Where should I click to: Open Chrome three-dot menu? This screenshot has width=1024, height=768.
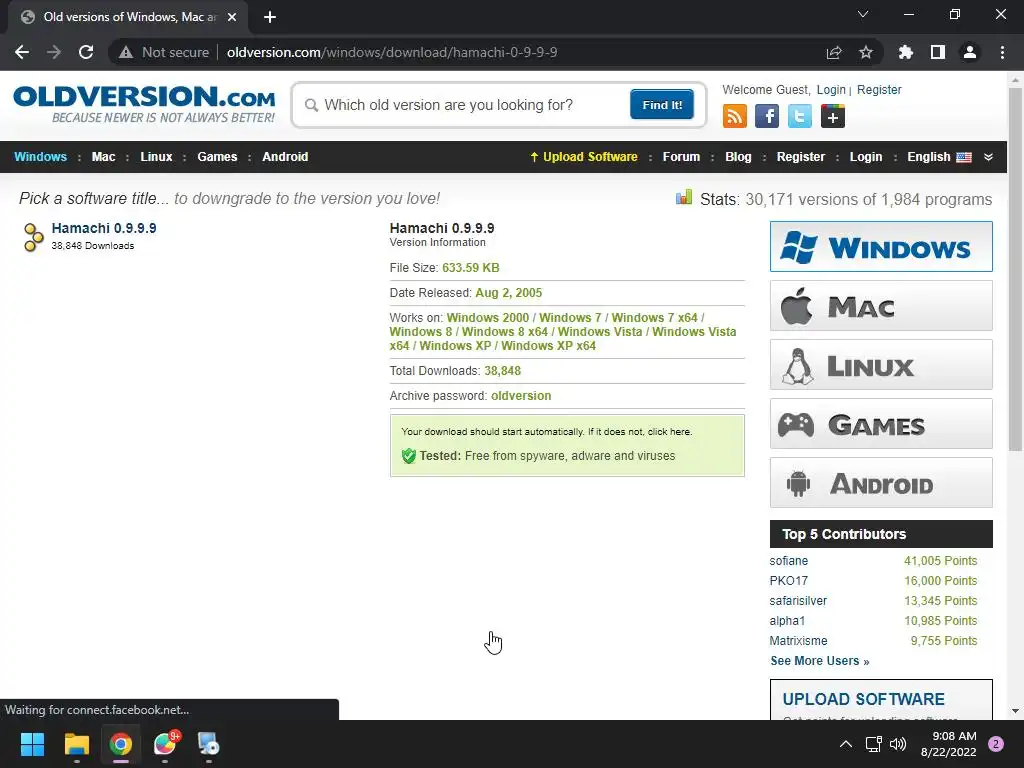tap(1002, 52)
